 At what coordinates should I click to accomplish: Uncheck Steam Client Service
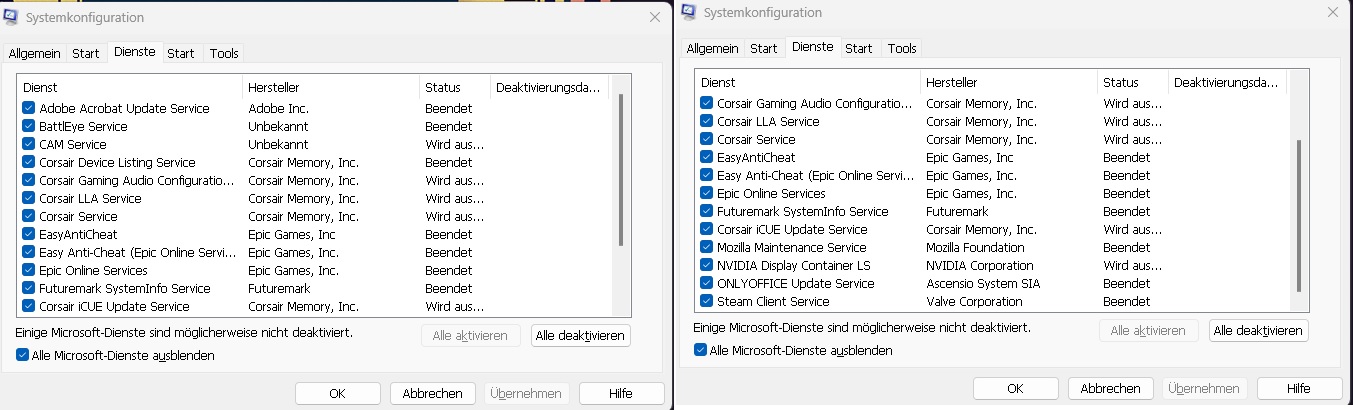tap(707, 301)
